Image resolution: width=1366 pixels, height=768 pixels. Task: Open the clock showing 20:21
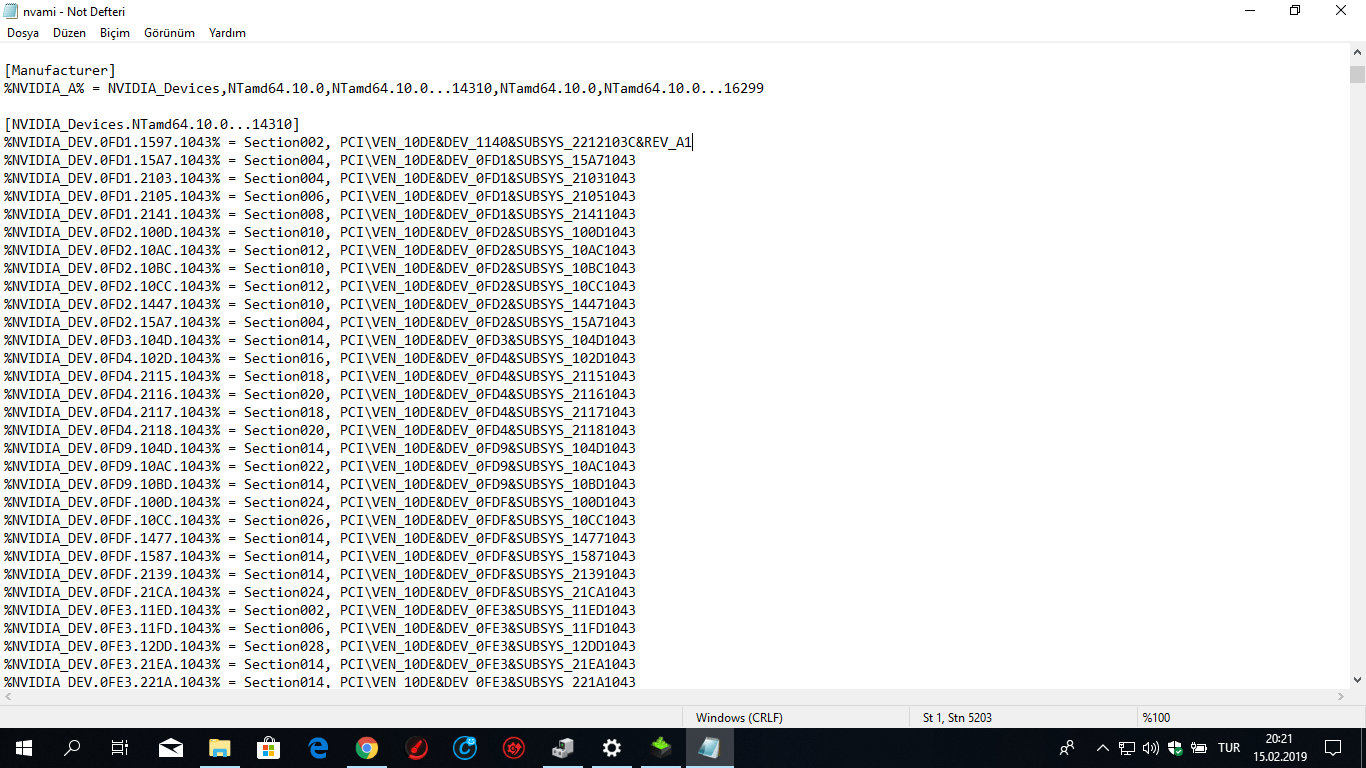click(1279, 747)
